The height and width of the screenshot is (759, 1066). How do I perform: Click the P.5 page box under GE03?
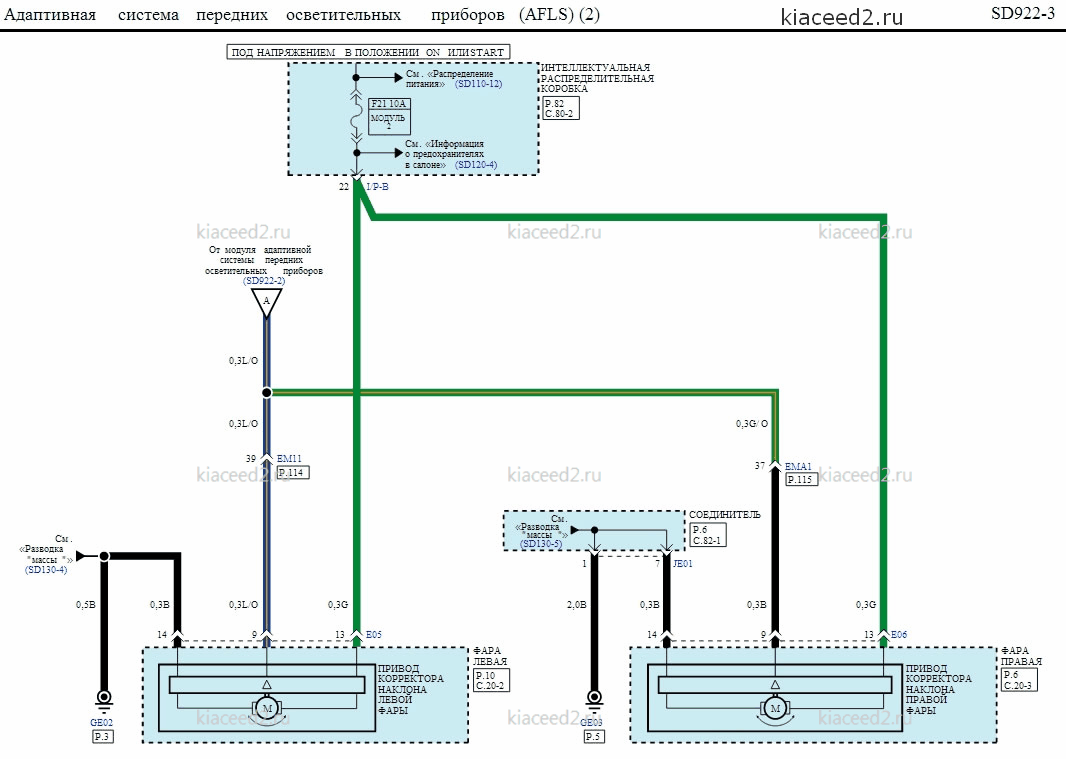(x=594, y=737)
